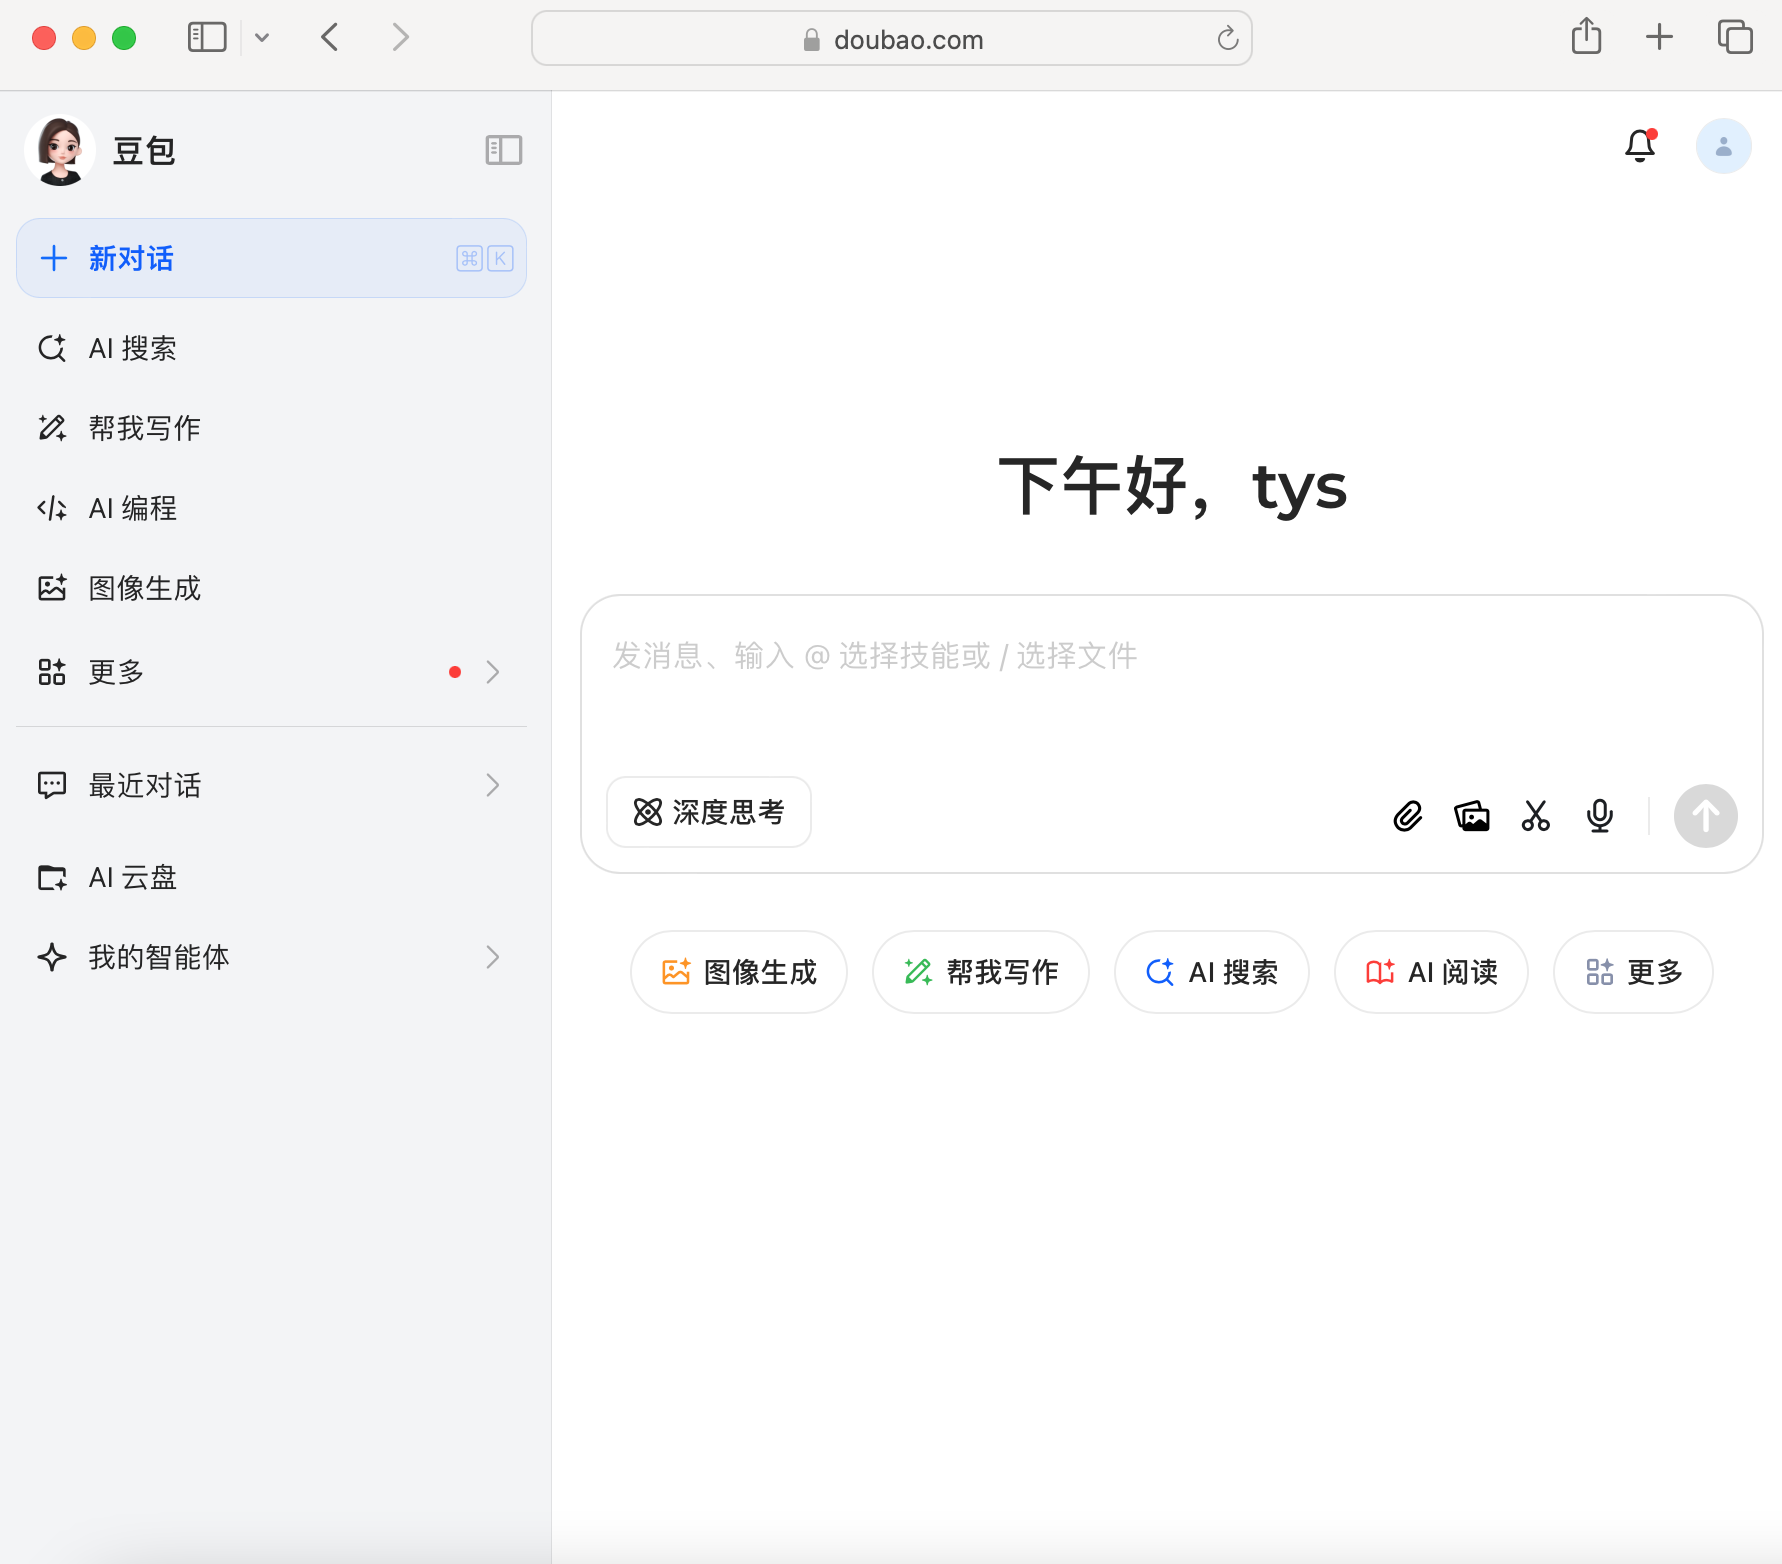This screenshot has width=1782, height=1564.
Task: Open Safari tab group dropdown arrow
Action: [262, 38]
